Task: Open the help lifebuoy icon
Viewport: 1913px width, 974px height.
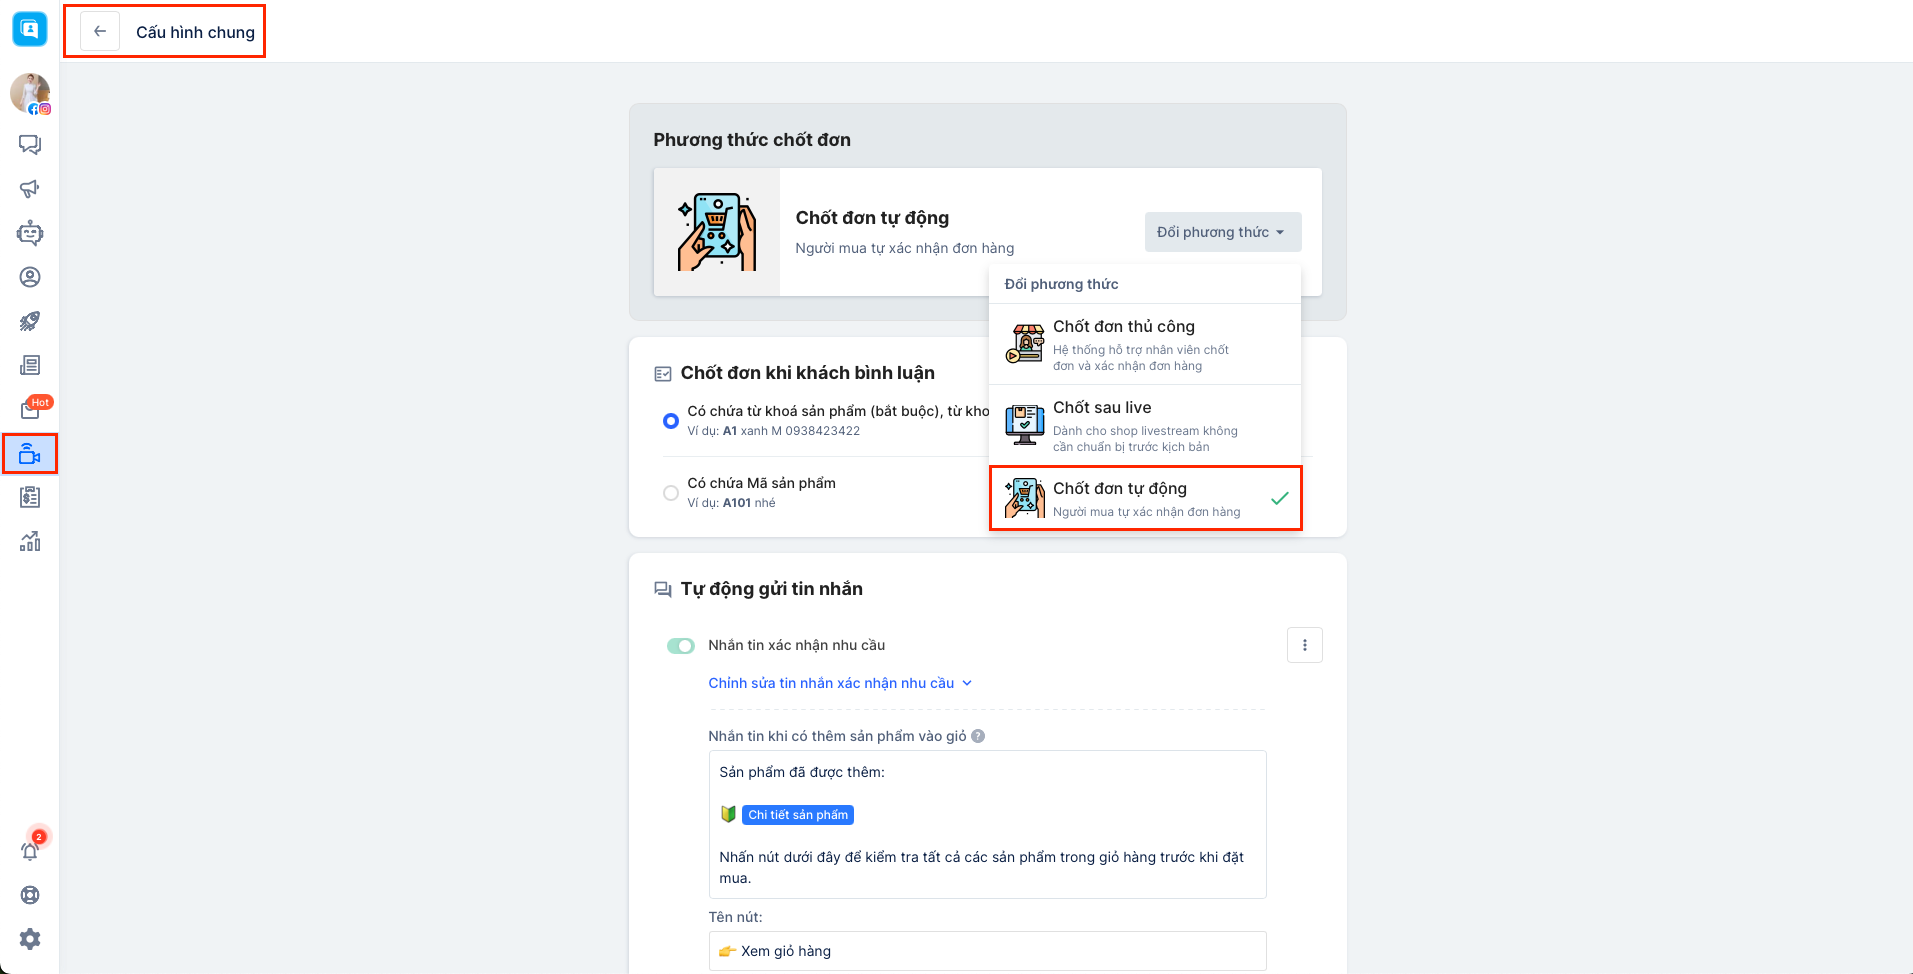Action: click(x=30, y=895)
